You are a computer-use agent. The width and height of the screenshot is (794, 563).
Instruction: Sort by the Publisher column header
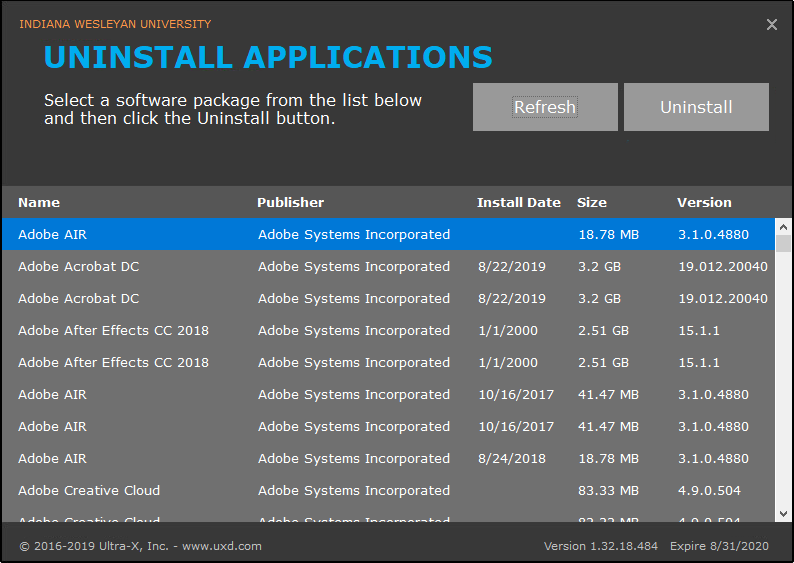(290, 202)
